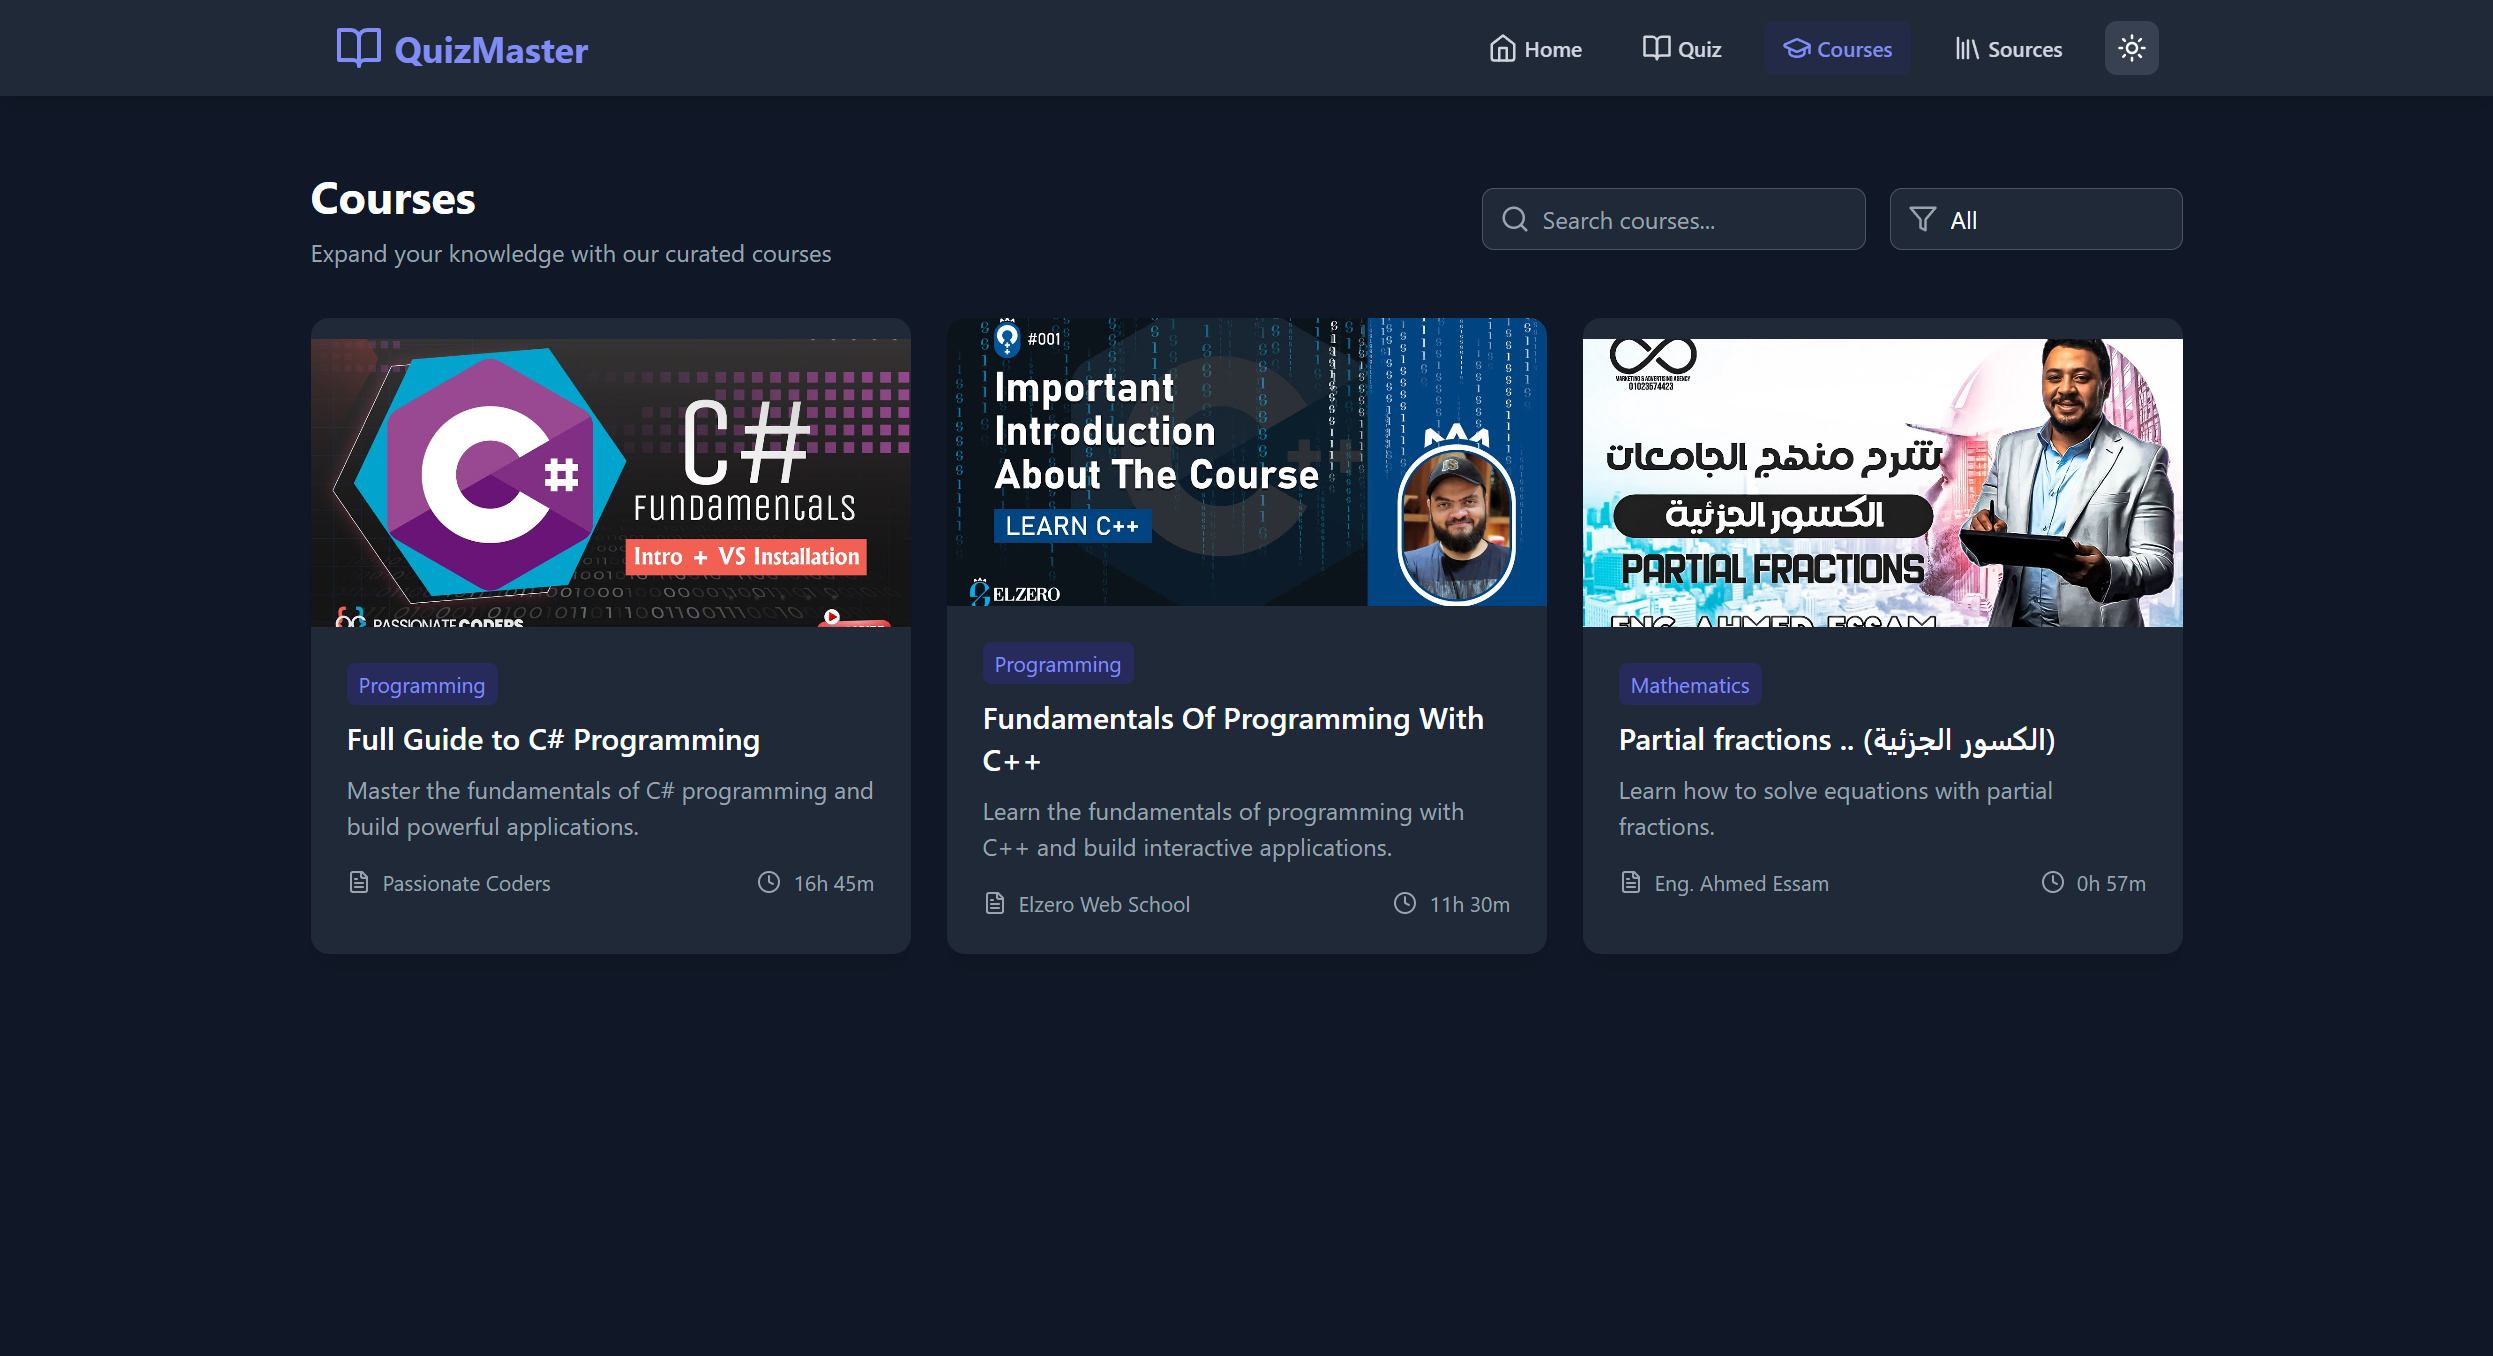Image resolution: width=2493 pixels, height=1356 pixels.
Task: Open the Learn C++ introduction thumbnail
Action: [1246, 462]
